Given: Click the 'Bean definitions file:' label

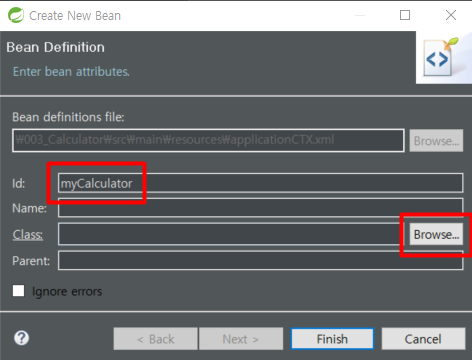Looking at the screenshot, I should point(68,117).
